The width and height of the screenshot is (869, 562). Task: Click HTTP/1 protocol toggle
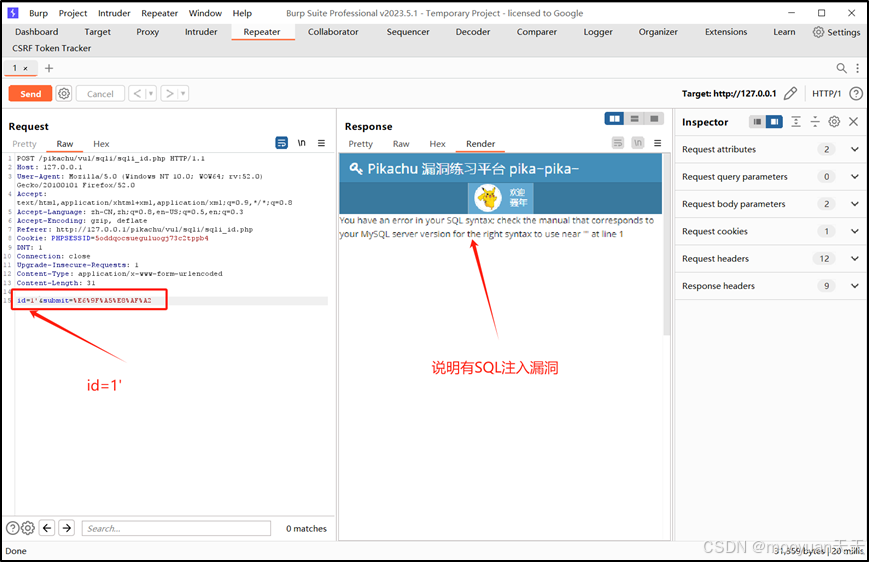[x=826, y=93]
